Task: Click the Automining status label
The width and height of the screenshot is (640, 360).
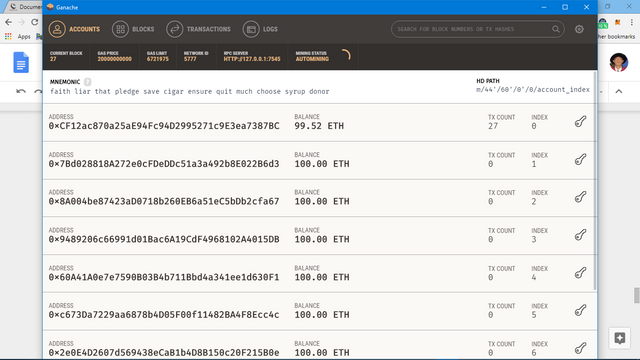Action: click(312, 59)
